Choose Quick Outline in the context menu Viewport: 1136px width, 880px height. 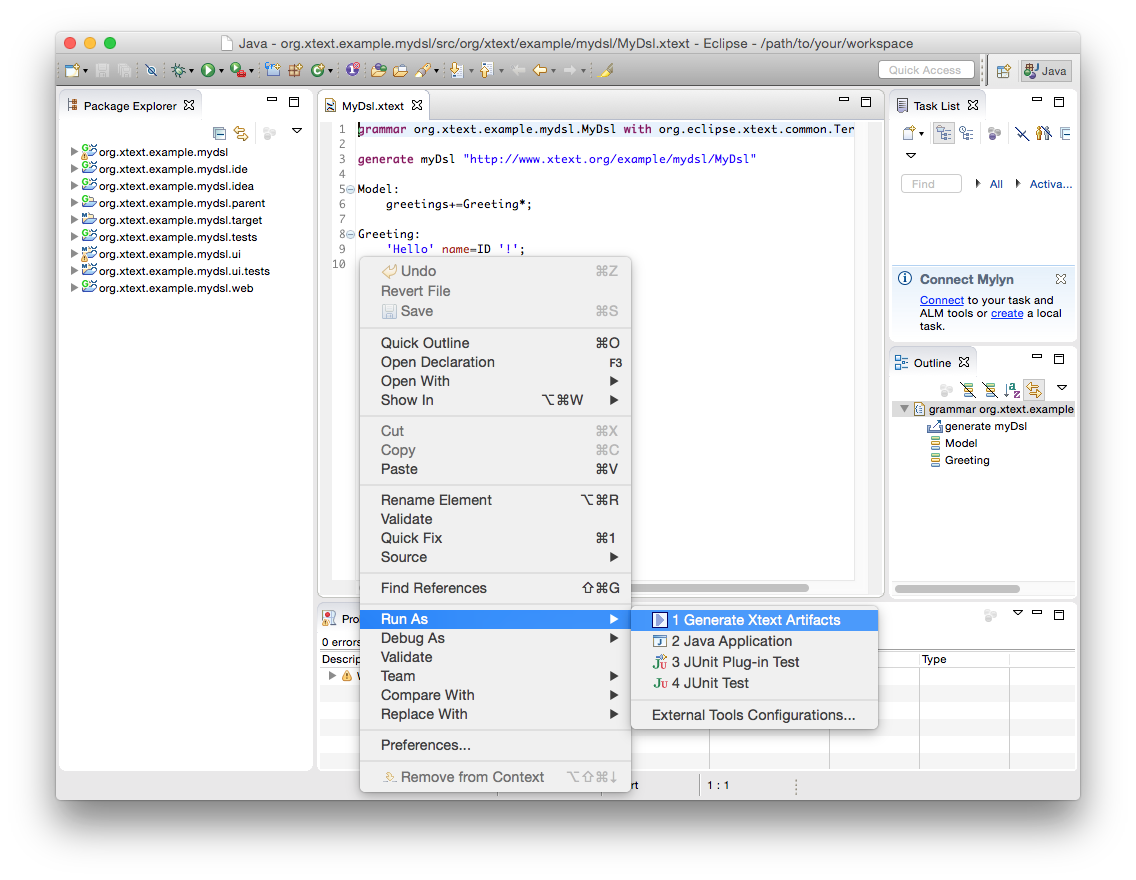point(425,343)
